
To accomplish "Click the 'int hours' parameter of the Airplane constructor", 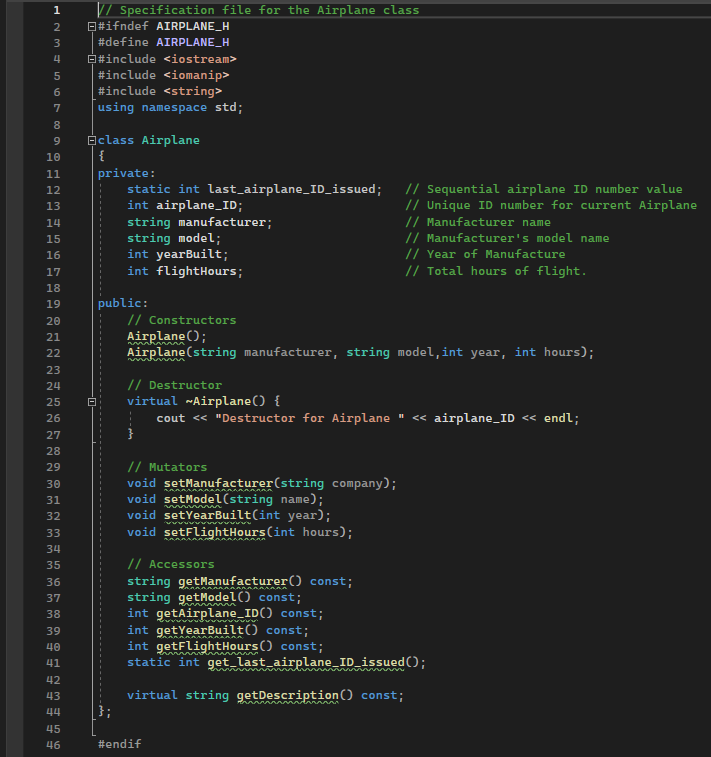I will point(547,352).
